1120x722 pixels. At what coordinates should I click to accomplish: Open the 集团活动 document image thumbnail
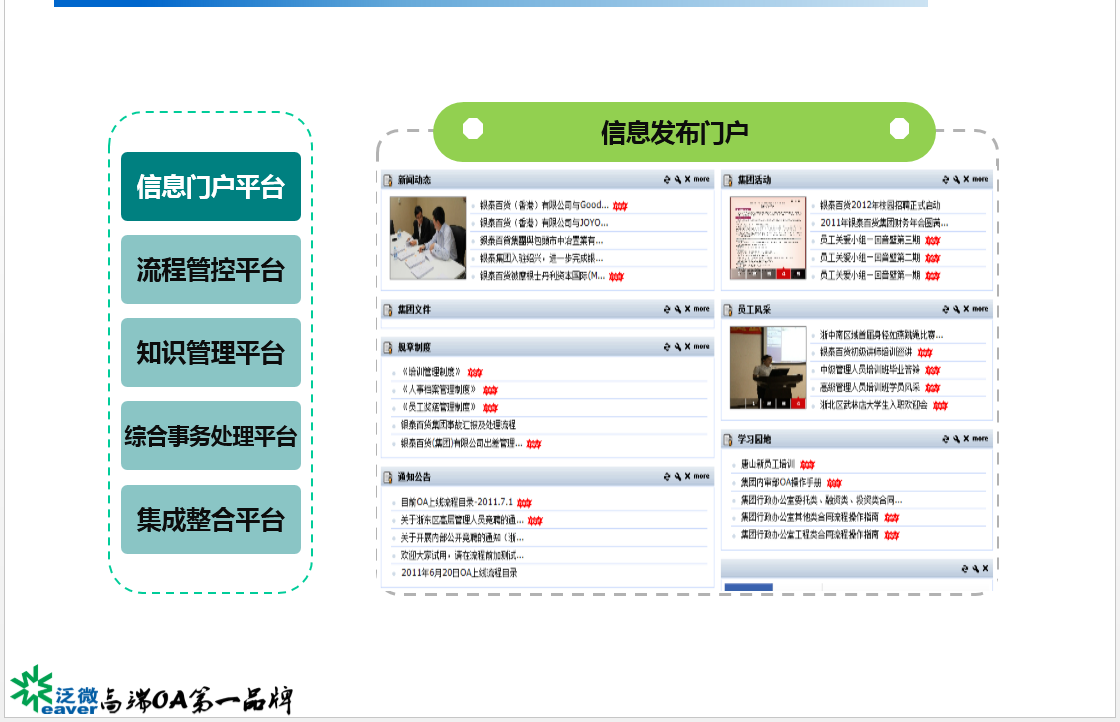pyautogui.click(x=768, y=238)
